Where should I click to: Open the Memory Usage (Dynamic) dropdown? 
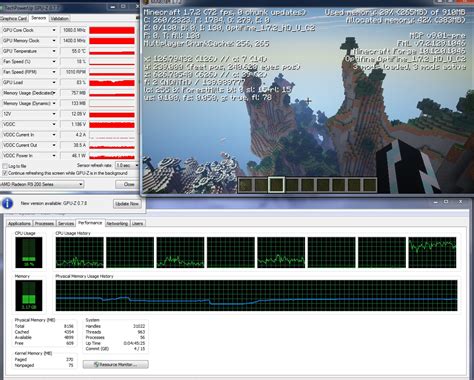[x=54, y=103]
